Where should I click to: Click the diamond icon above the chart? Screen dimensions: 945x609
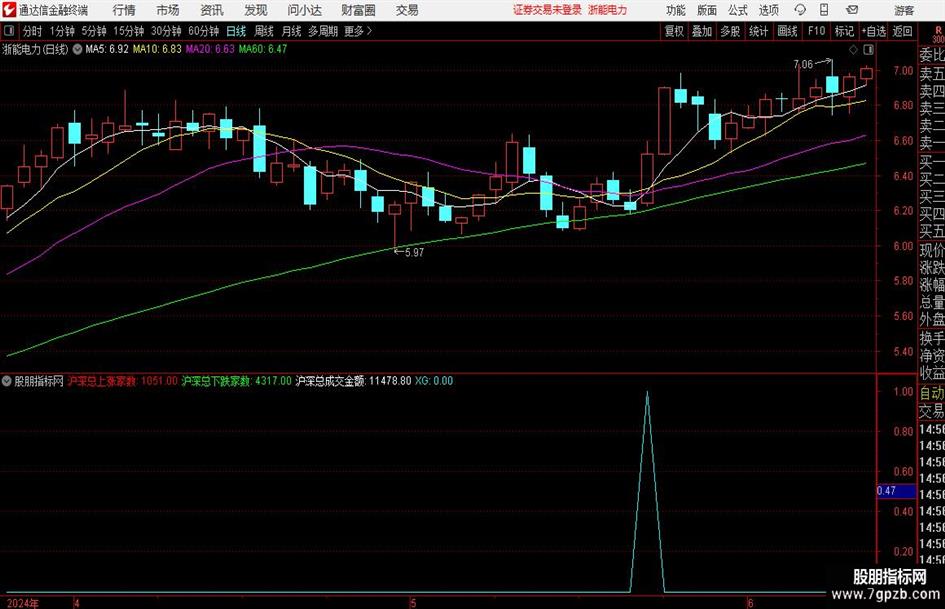[853, 49]
